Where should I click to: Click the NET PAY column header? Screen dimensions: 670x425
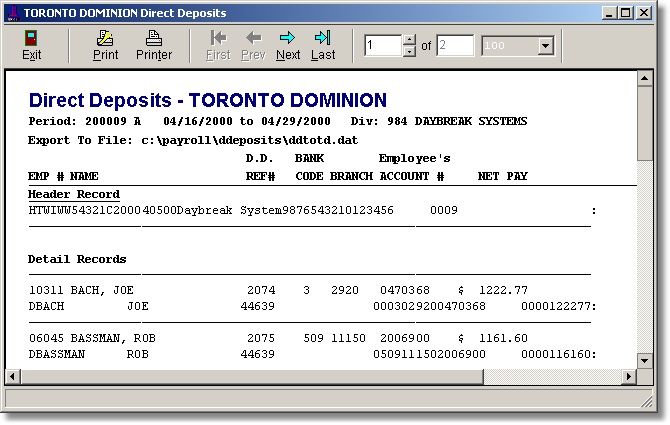(x=502, y=176)
